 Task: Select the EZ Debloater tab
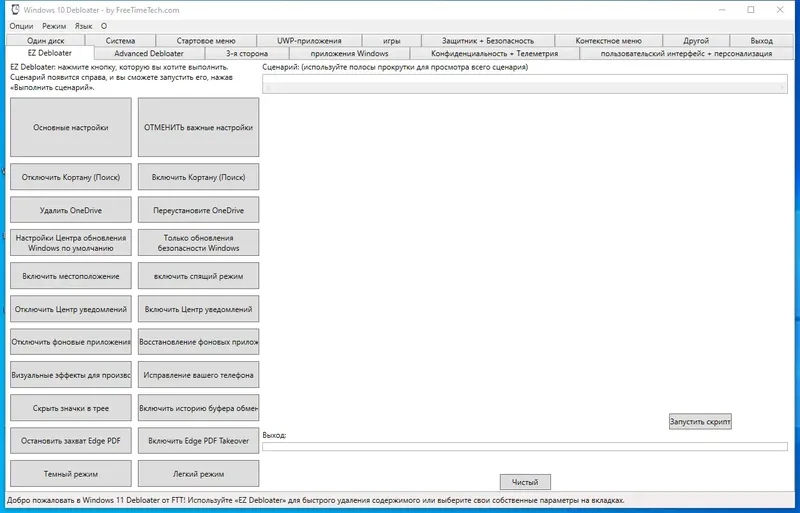[x=50, y=53]
